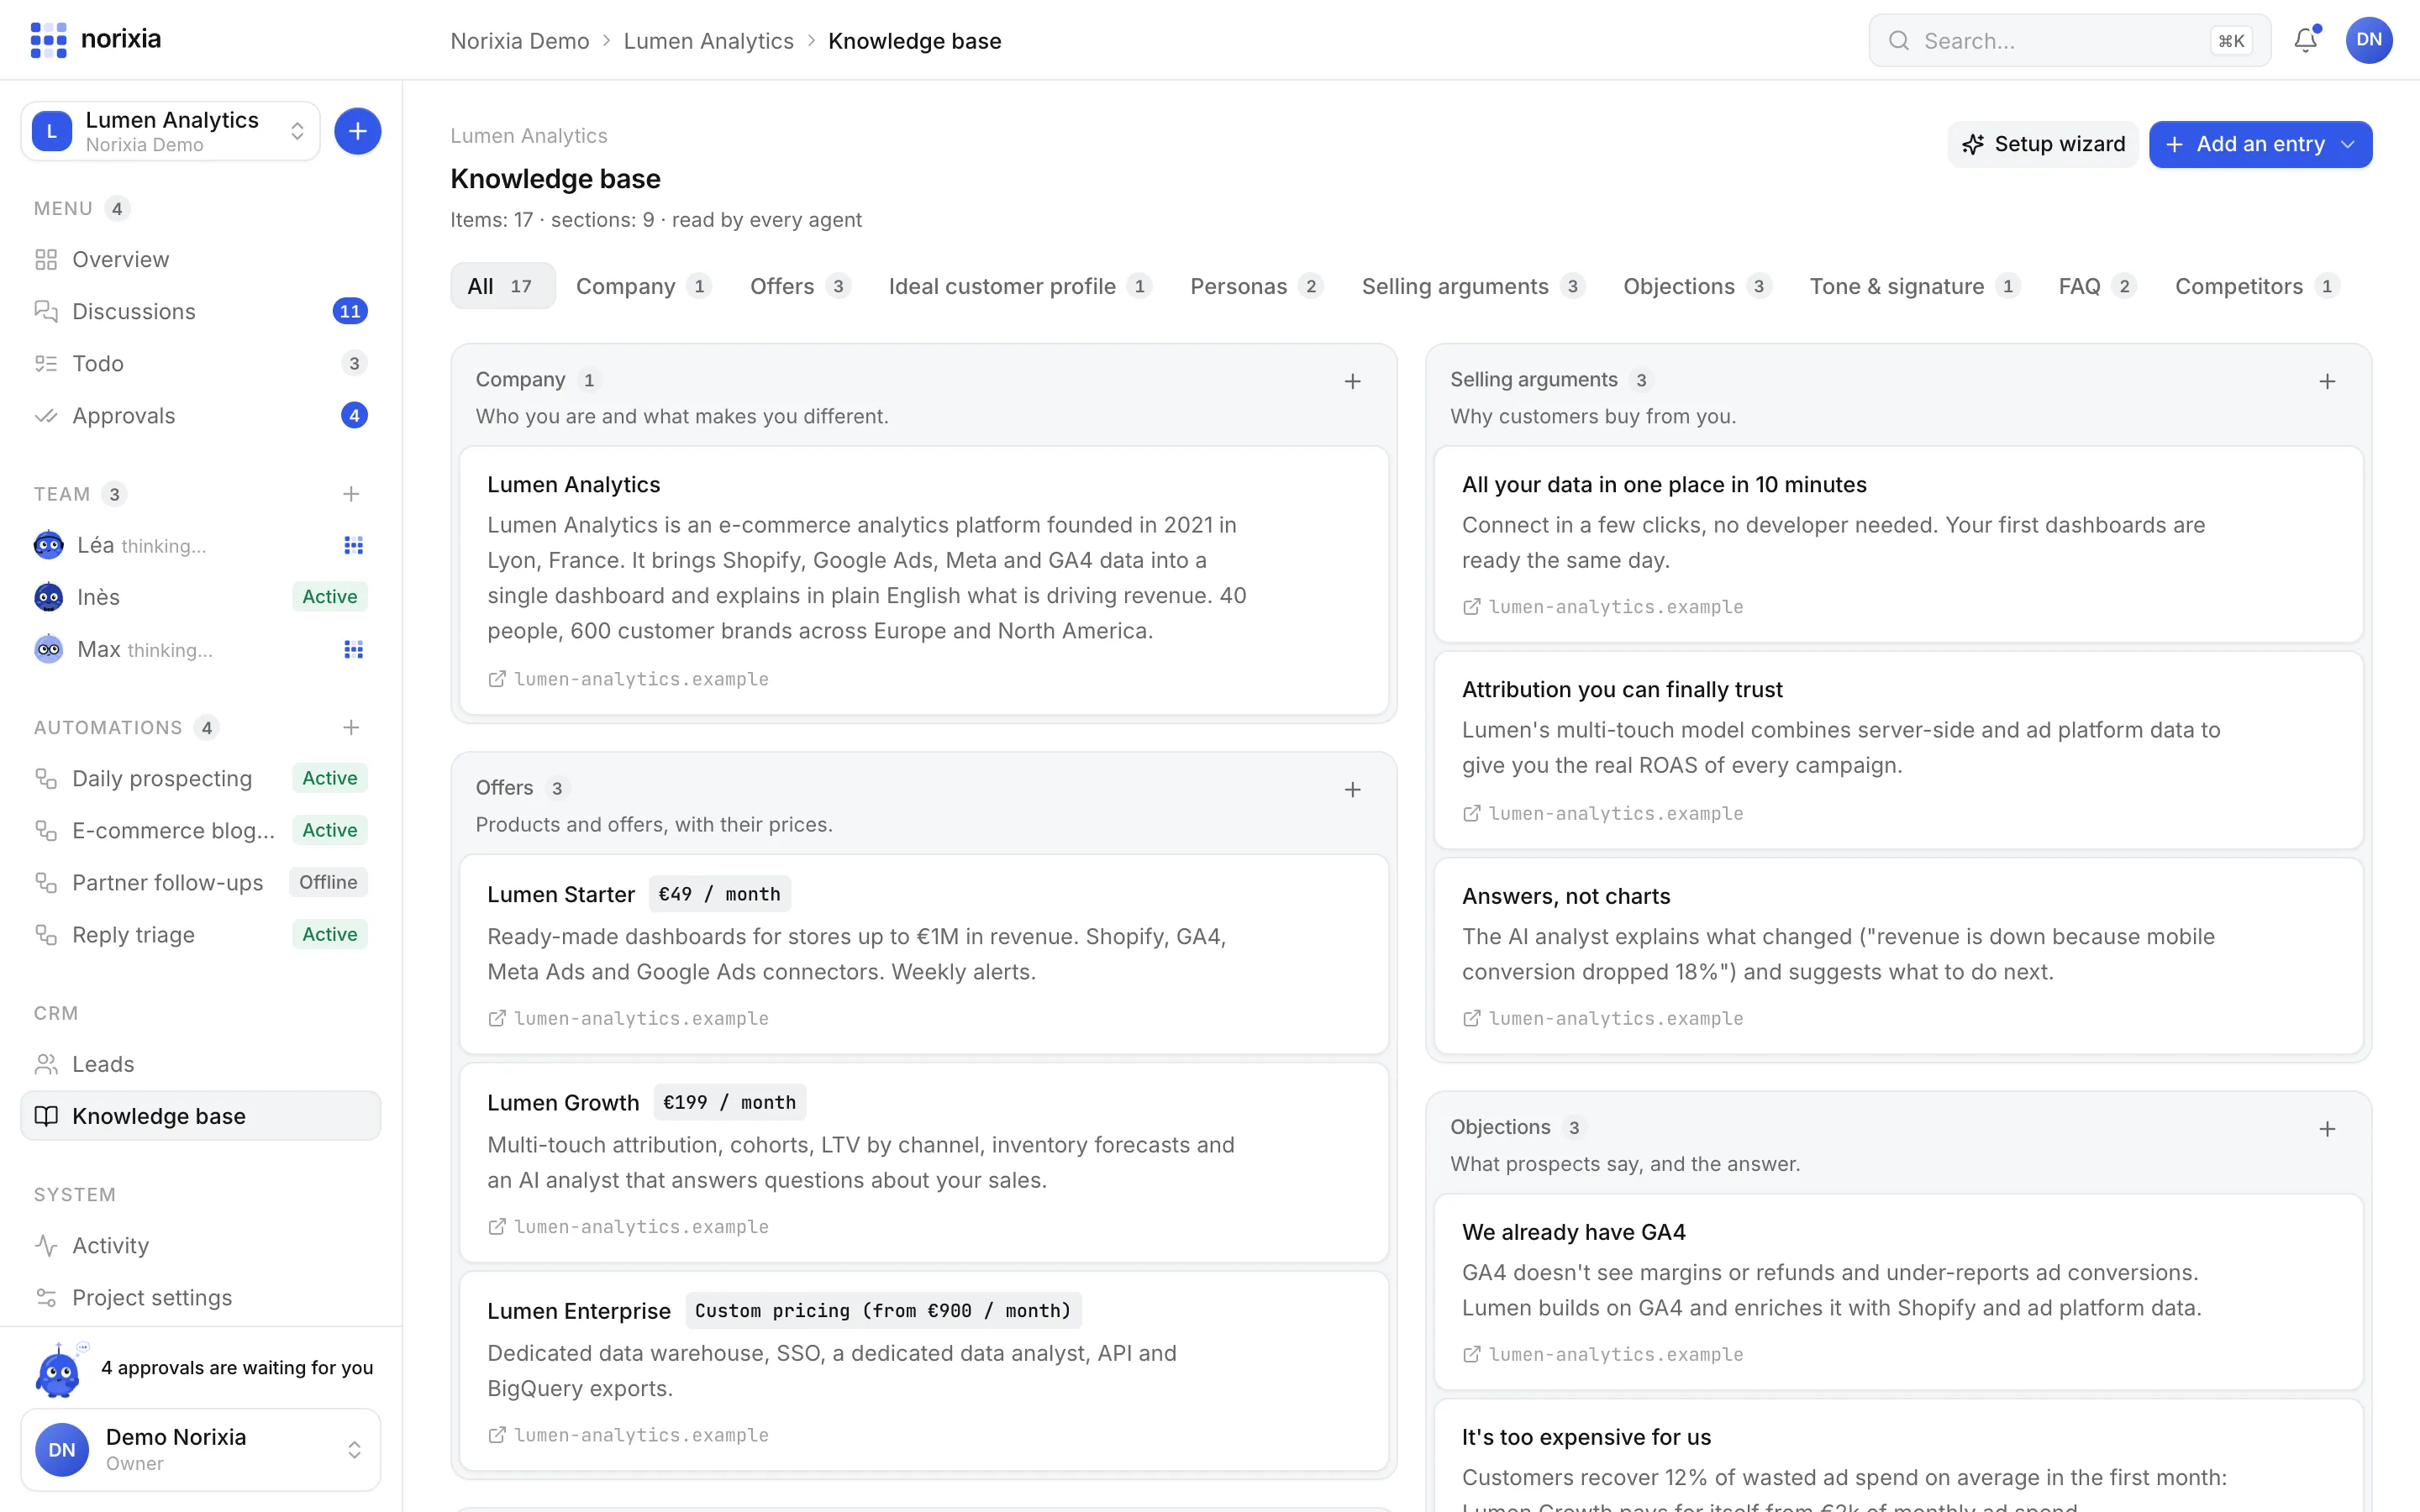This screenshot has height=1512, width=2420.
Task: Open Leads in CRM section
Action: (x=200, y=1064)
